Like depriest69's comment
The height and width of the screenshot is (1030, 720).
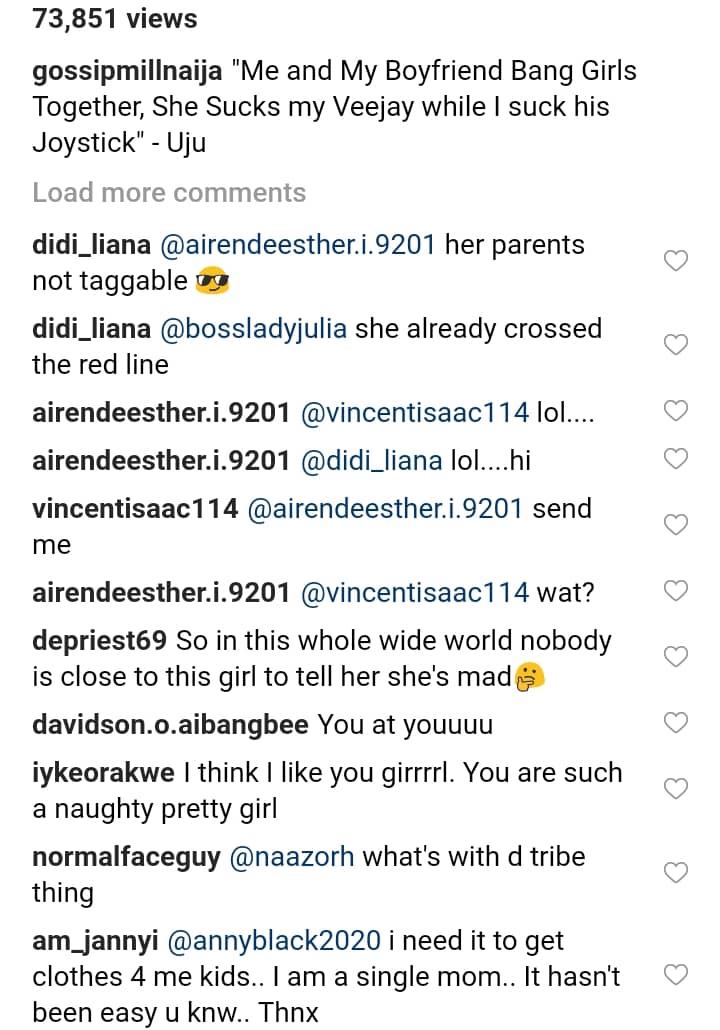[x=676, y=657]
